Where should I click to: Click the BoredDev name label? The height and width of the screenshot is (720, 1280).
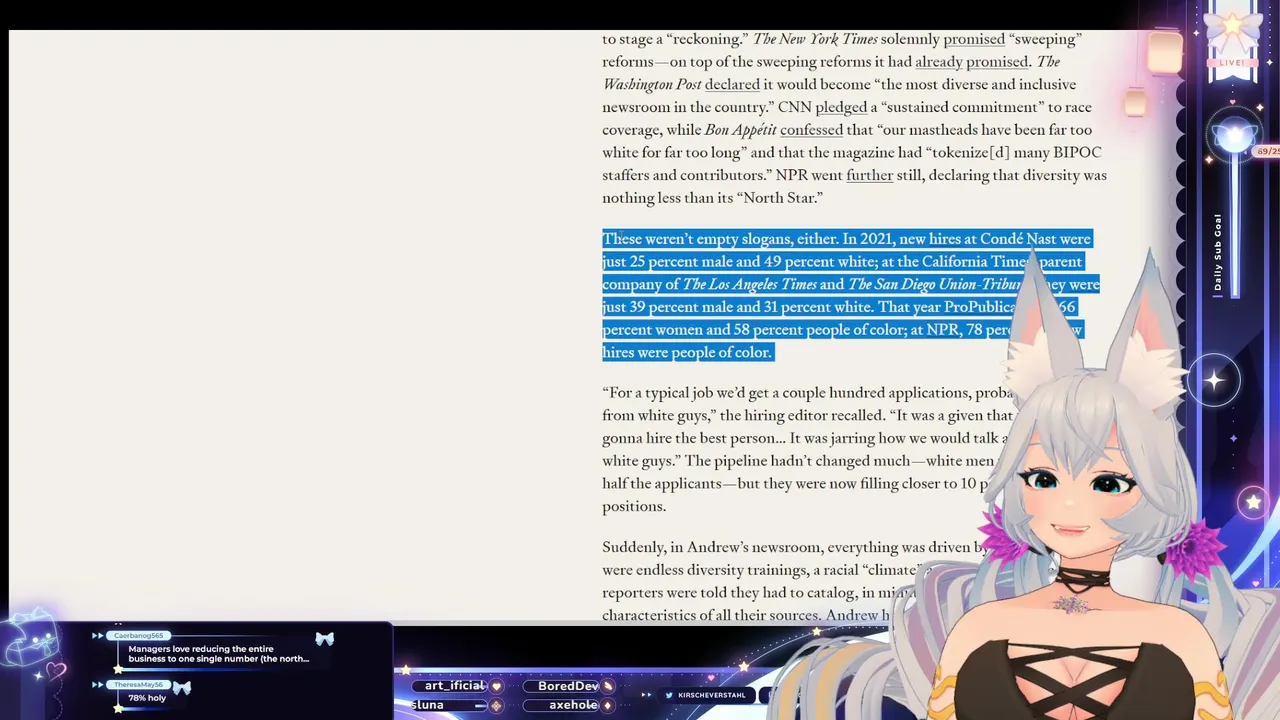tap(568, 686)
